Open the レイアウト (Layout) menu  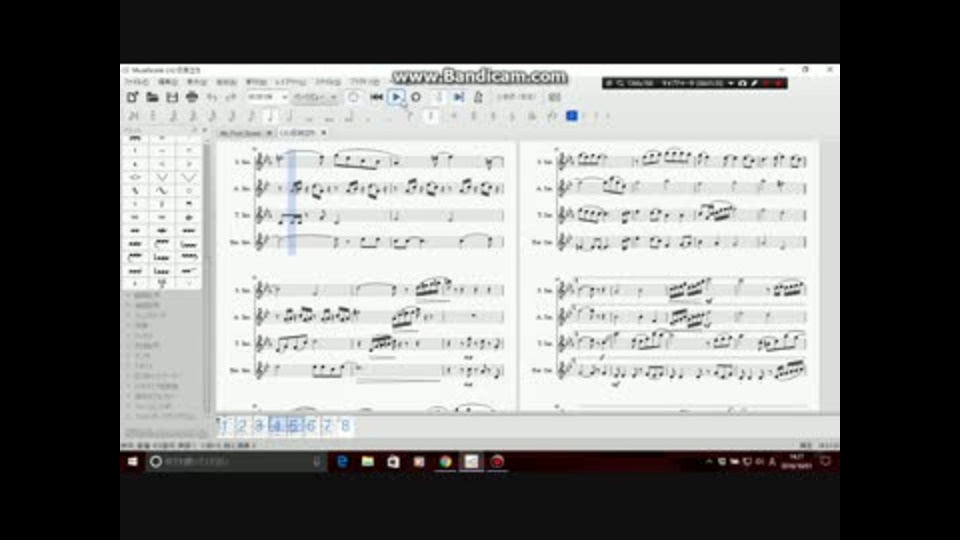(x=291, y=82)
